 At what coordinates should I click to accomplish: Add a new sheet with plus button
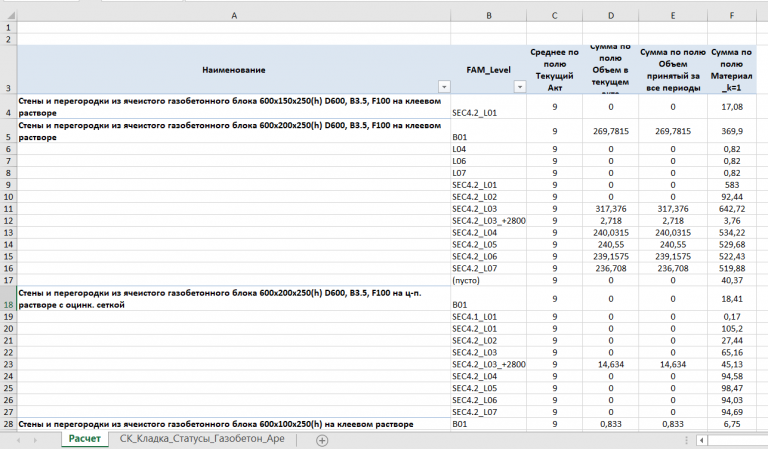point(322,439)
